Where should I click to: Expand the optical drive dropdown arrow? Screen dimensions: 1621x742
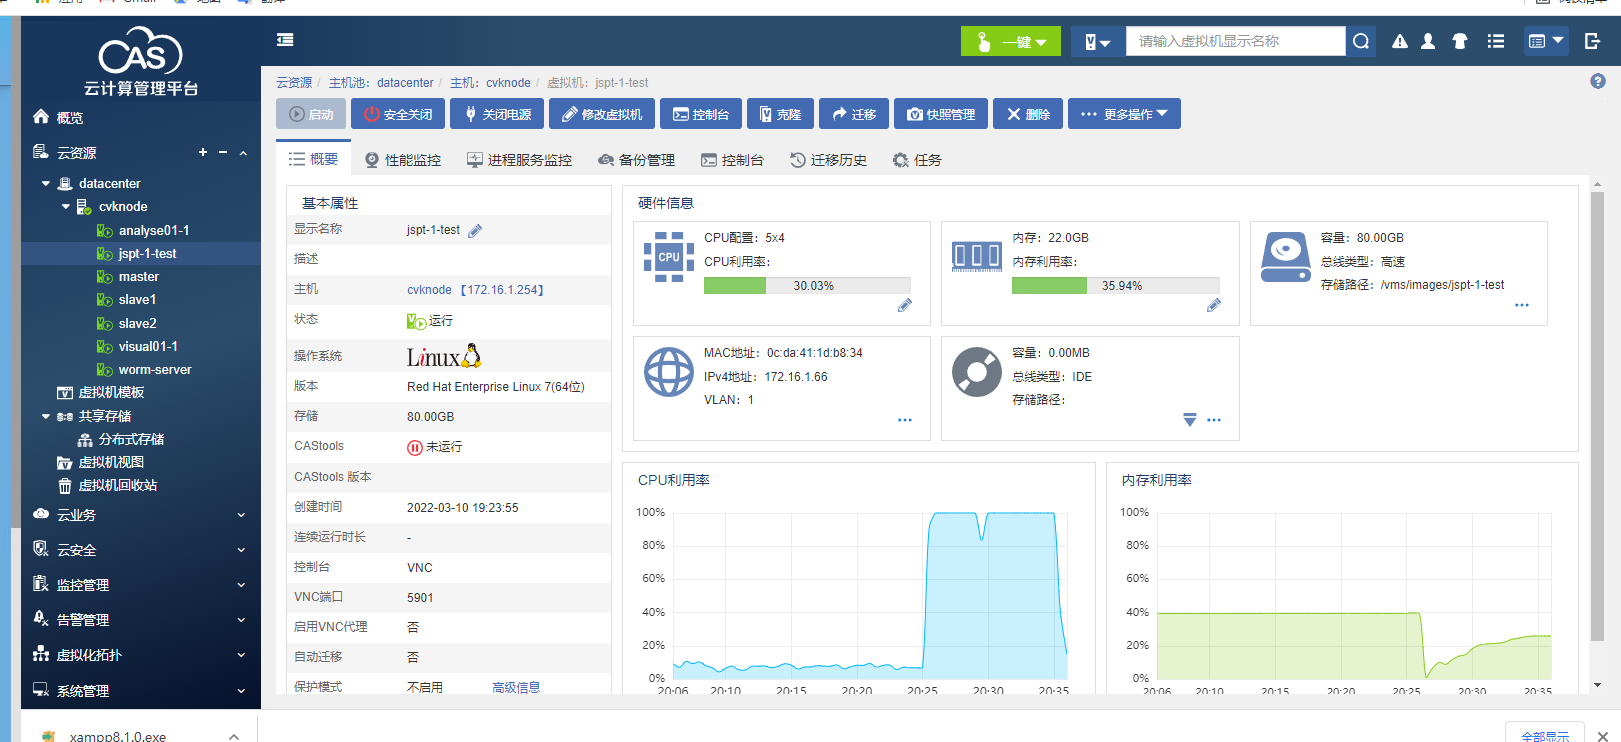pyautogui.click(x=1190, y=420)
